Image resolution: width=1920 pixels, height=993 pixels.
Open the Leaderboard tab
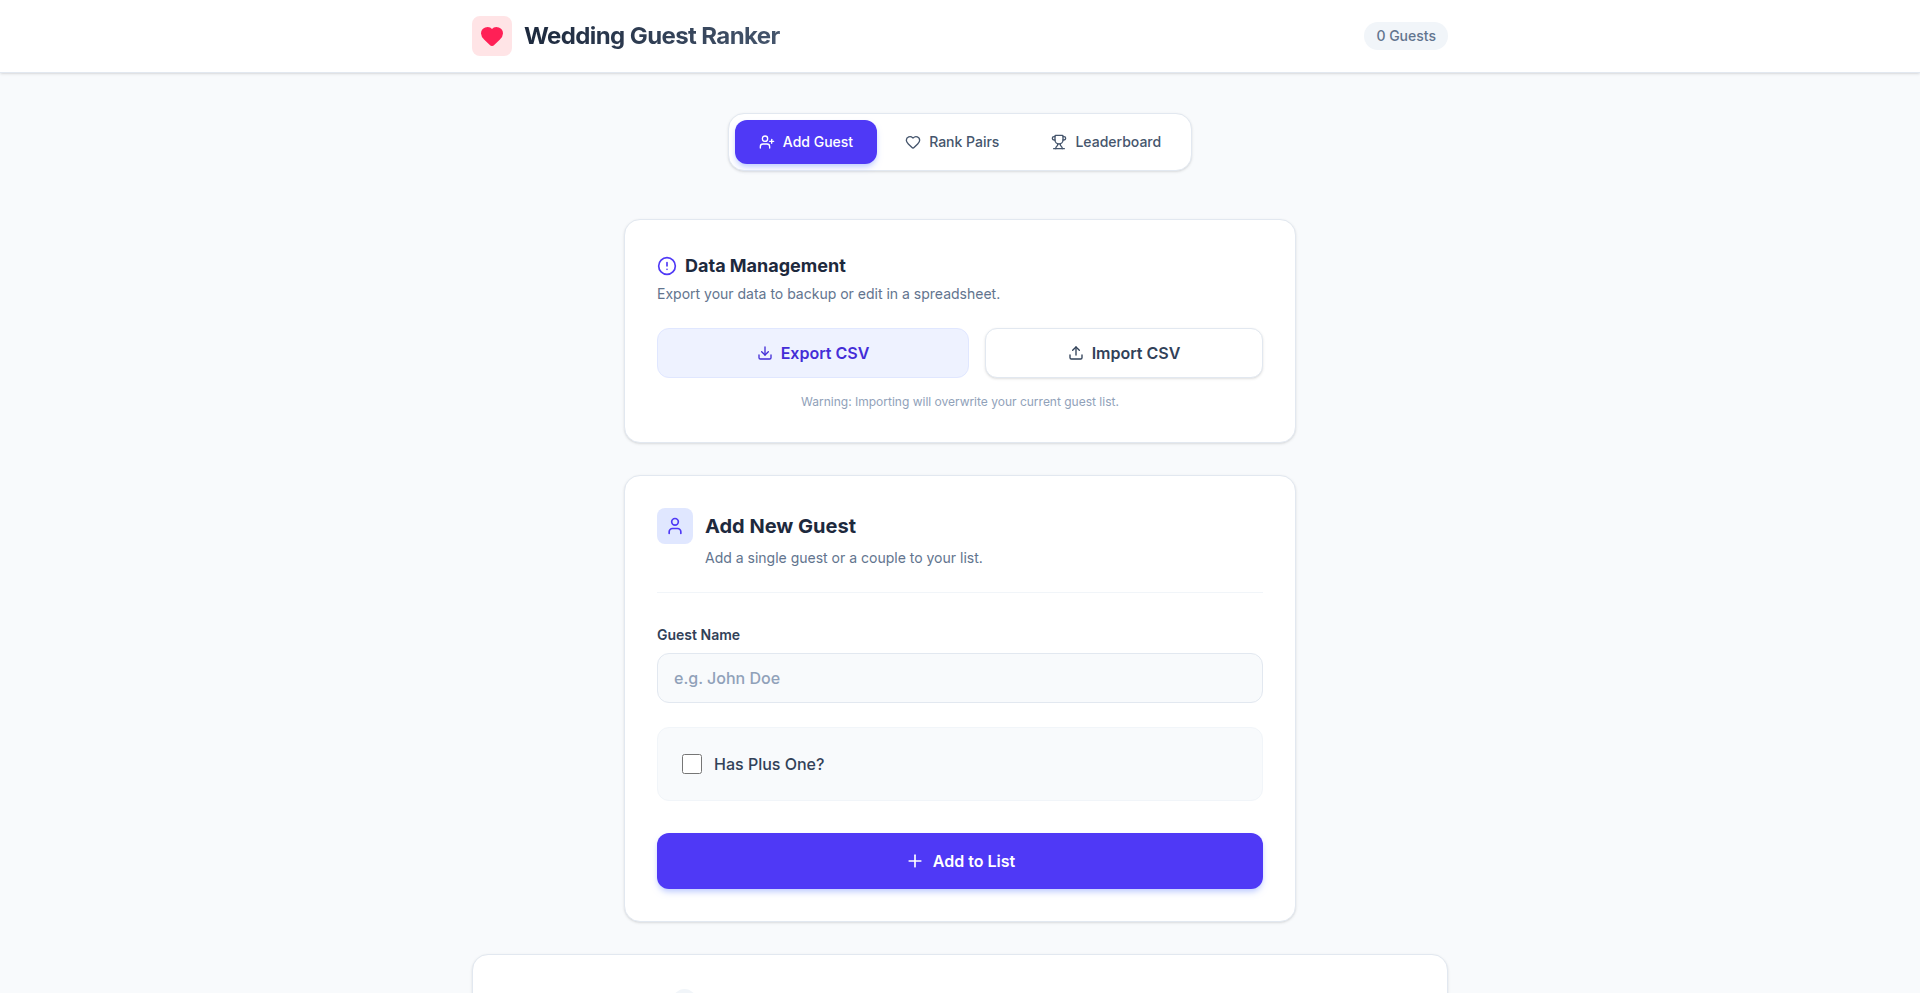click(1105, 142)
